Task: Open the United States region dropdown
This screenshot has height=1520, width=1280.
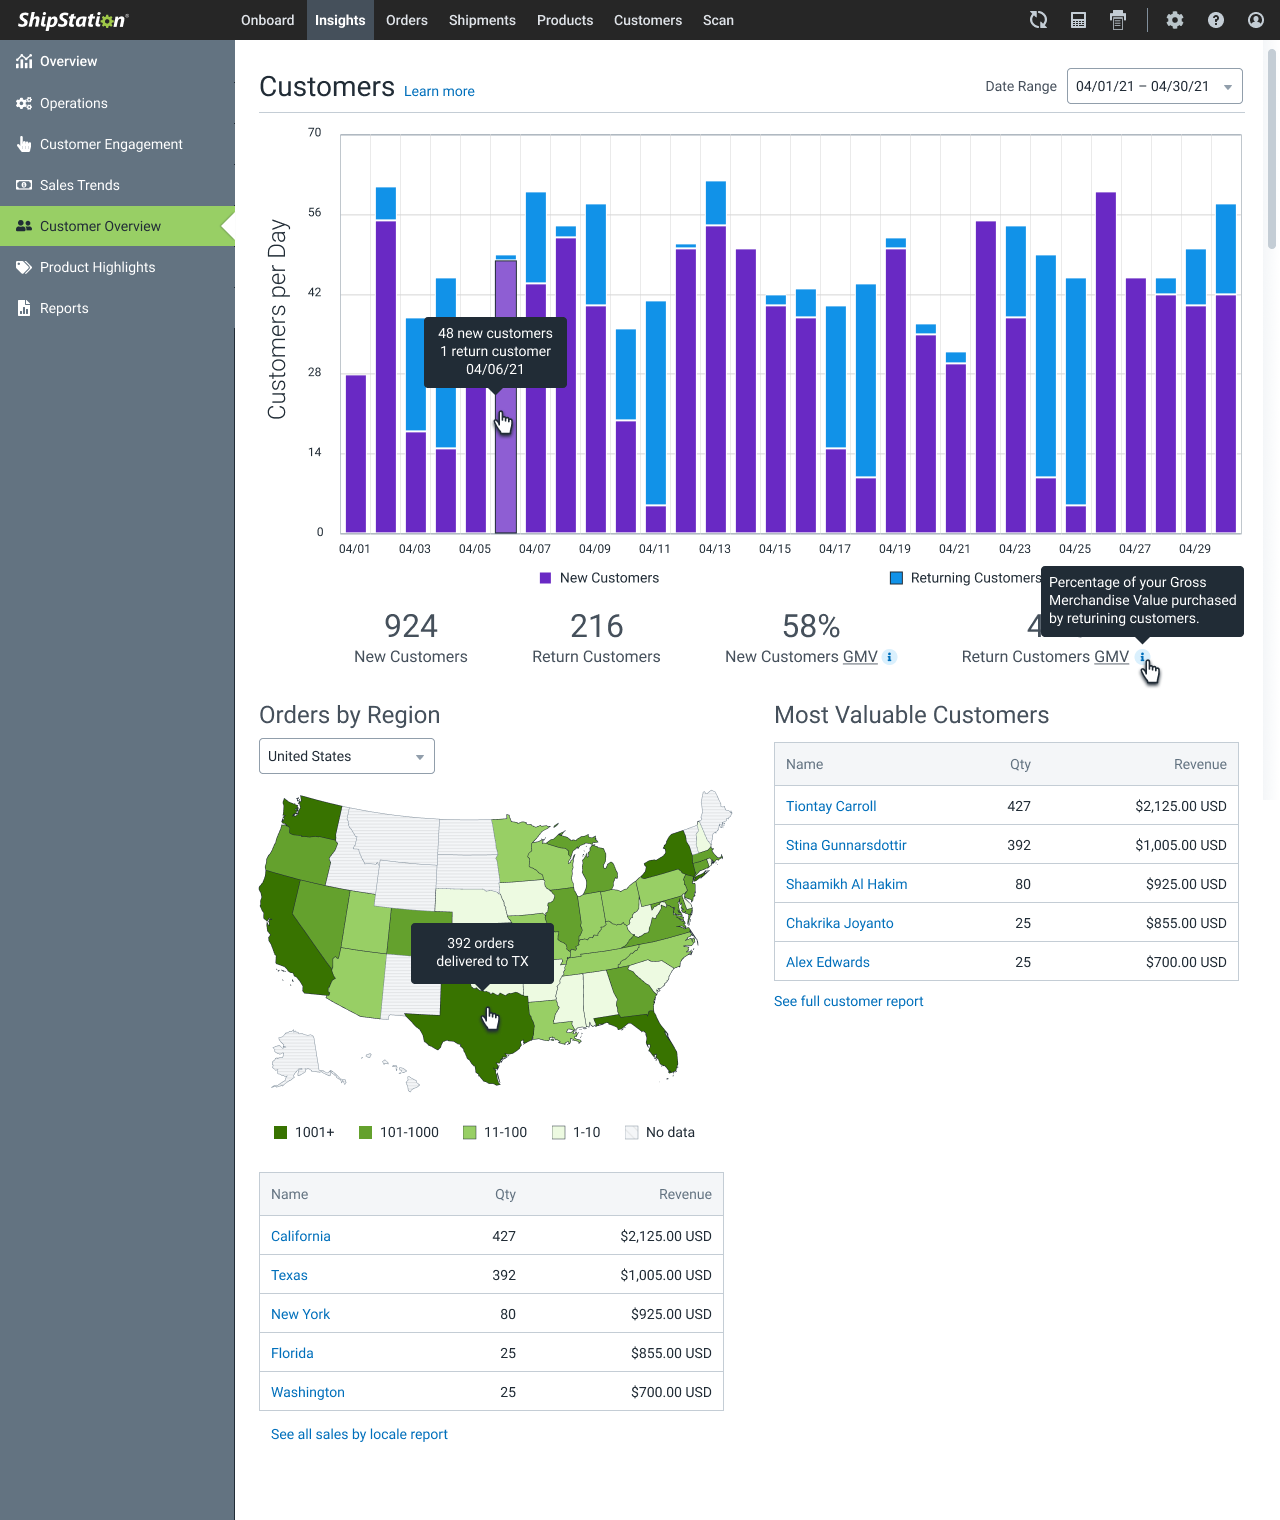Action: (346, 756)
